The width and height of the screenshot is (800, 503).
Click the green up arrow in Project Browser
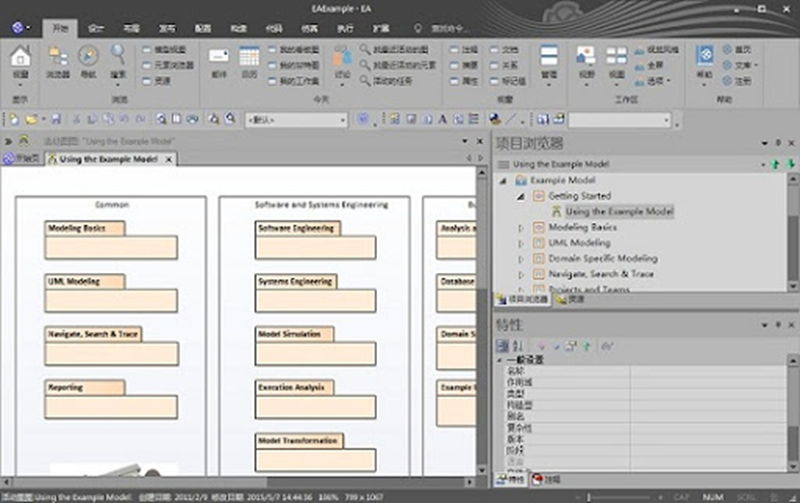pos(776,164)
